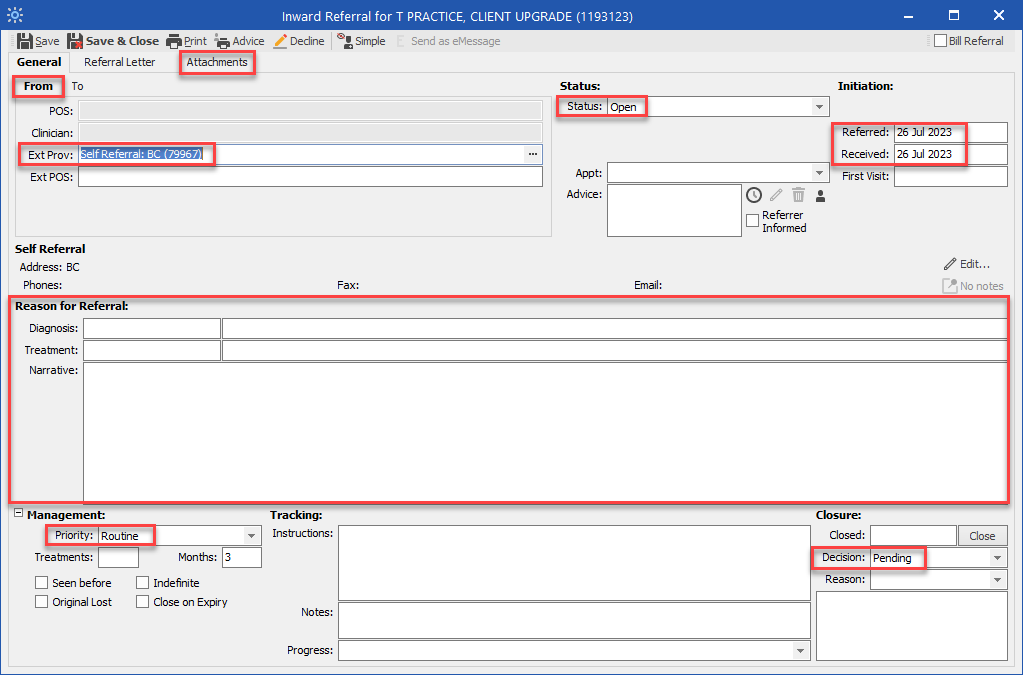
Task: Click the person icon beside the Advice box
Action: [x=820, y=195]
